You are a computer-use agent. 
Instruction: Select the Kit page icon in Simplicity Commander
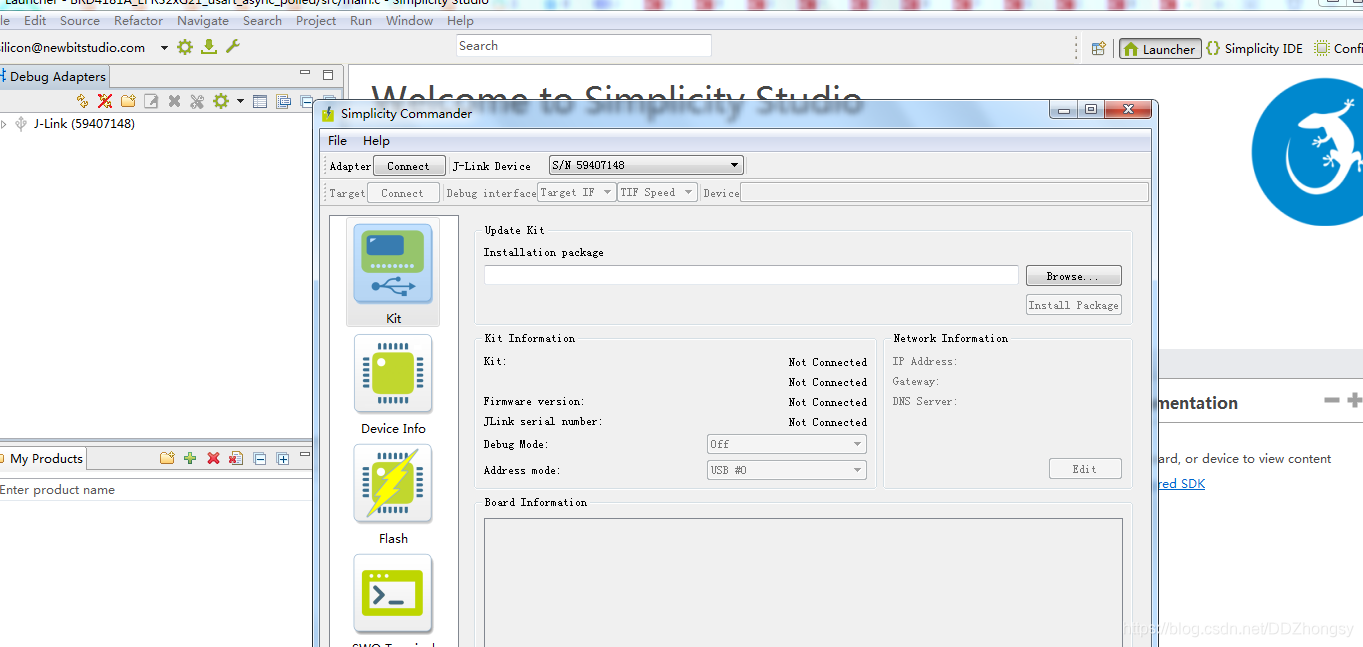[392, 262]
